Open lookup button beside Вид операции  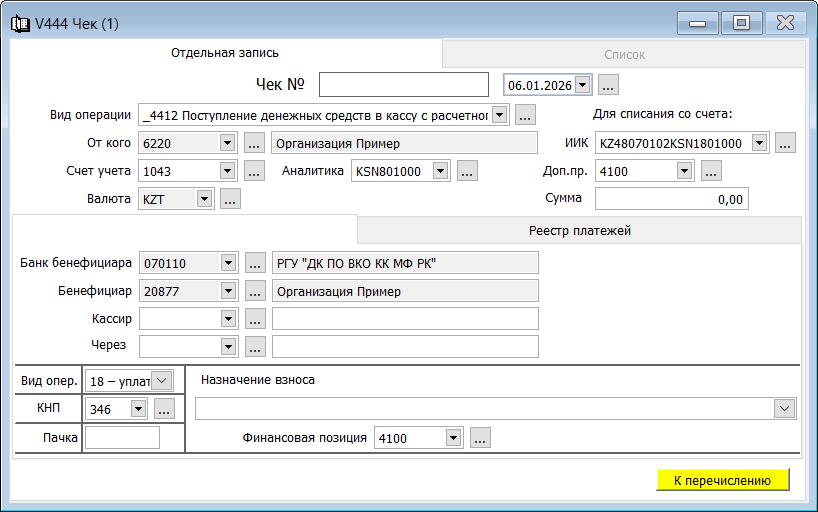click(x=526, y=114)
